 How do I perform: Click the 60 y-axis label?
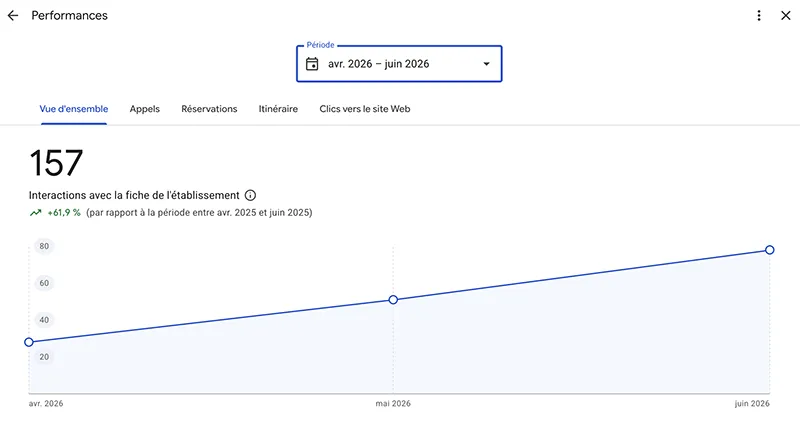pyautogui.click(x=44, y=283)
